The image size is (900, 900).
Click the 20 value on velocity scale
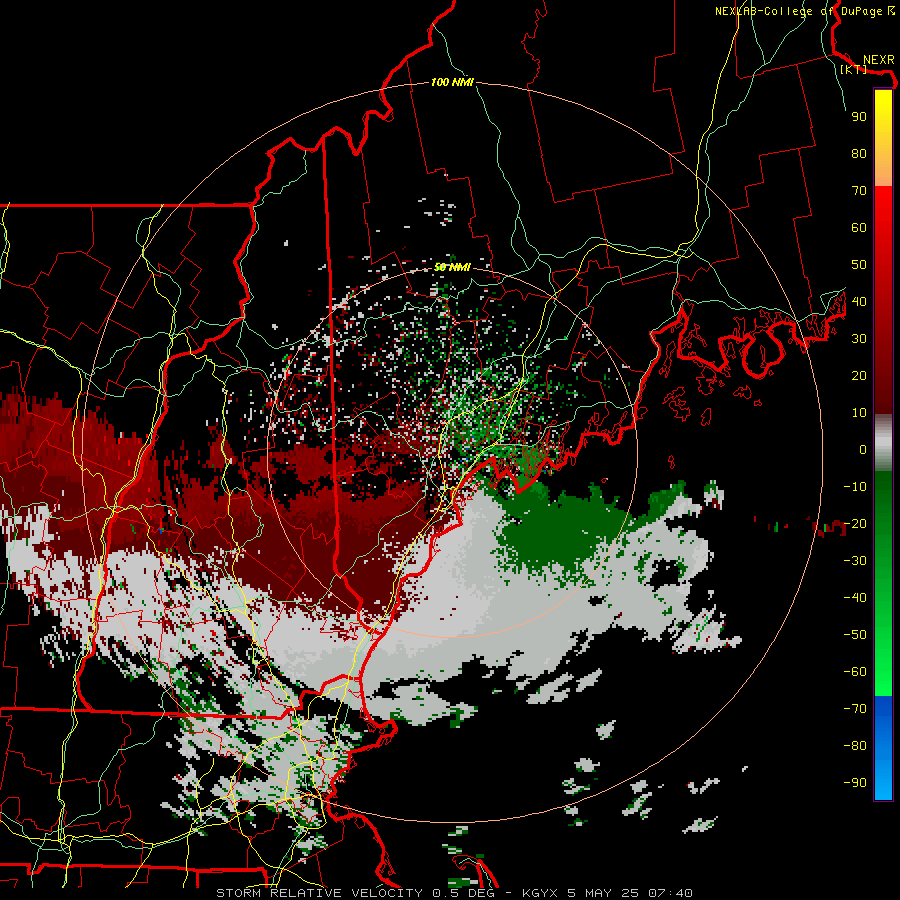click(859, 376)
